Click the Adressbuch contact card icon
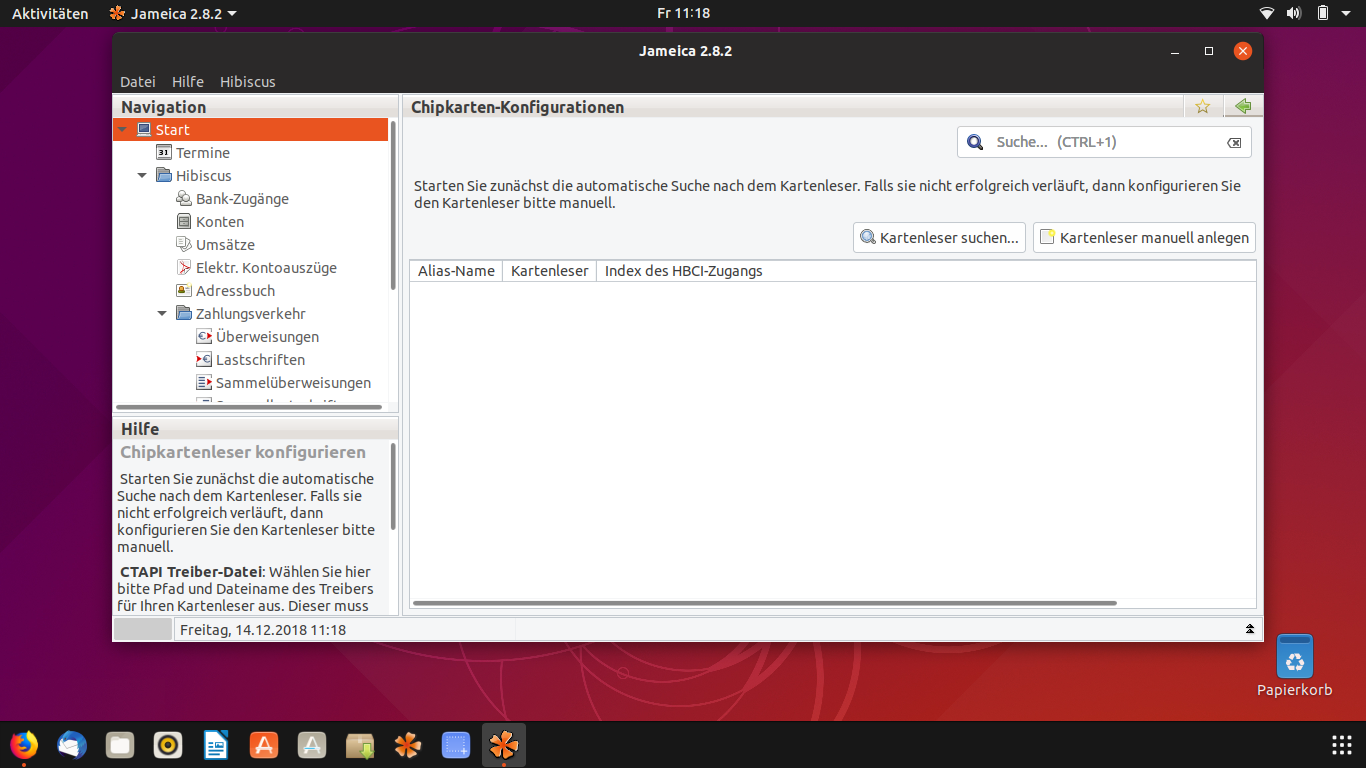 184,291
